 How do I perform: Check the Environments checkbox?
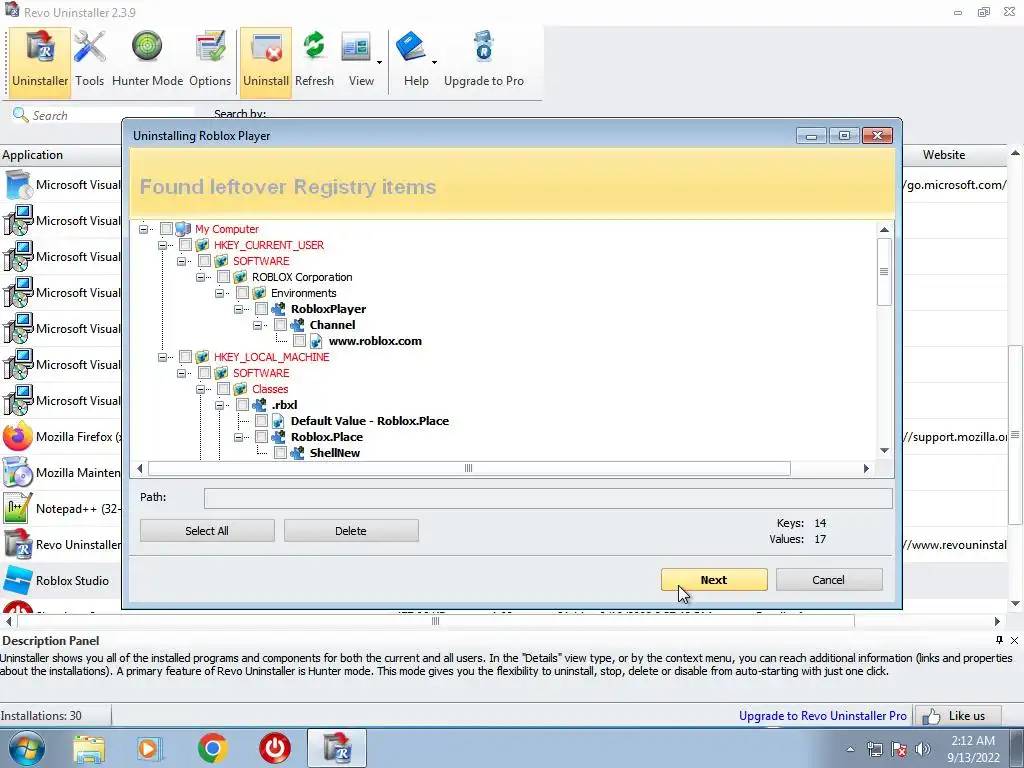(242, 293)
